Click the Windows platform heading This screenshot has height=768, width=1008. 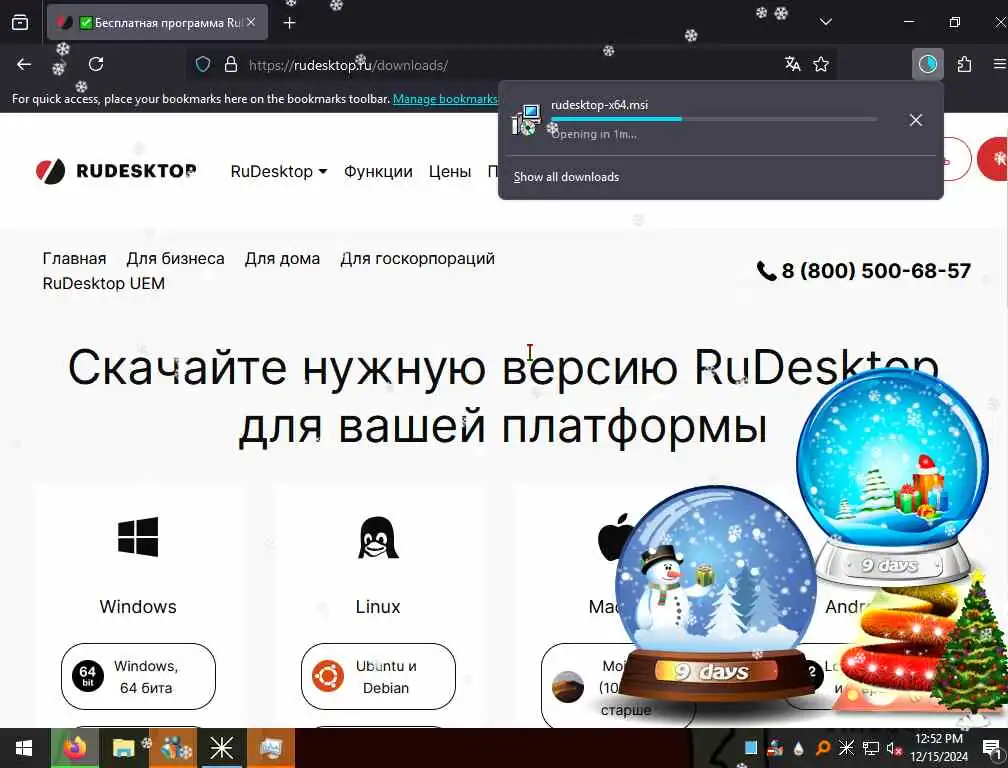coord(138,607)
